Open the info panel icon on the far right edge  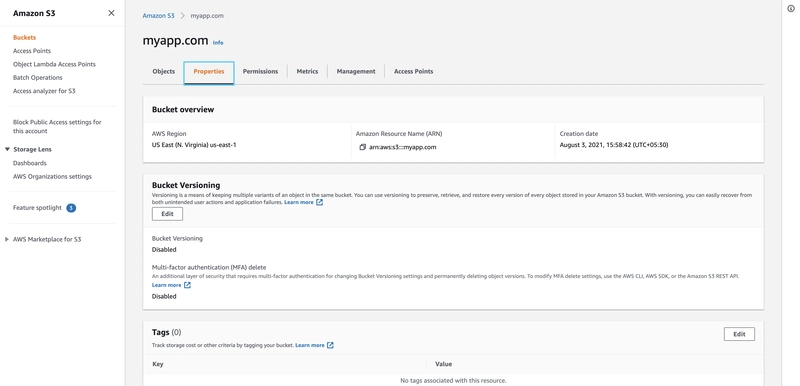[x=791, y=8]
